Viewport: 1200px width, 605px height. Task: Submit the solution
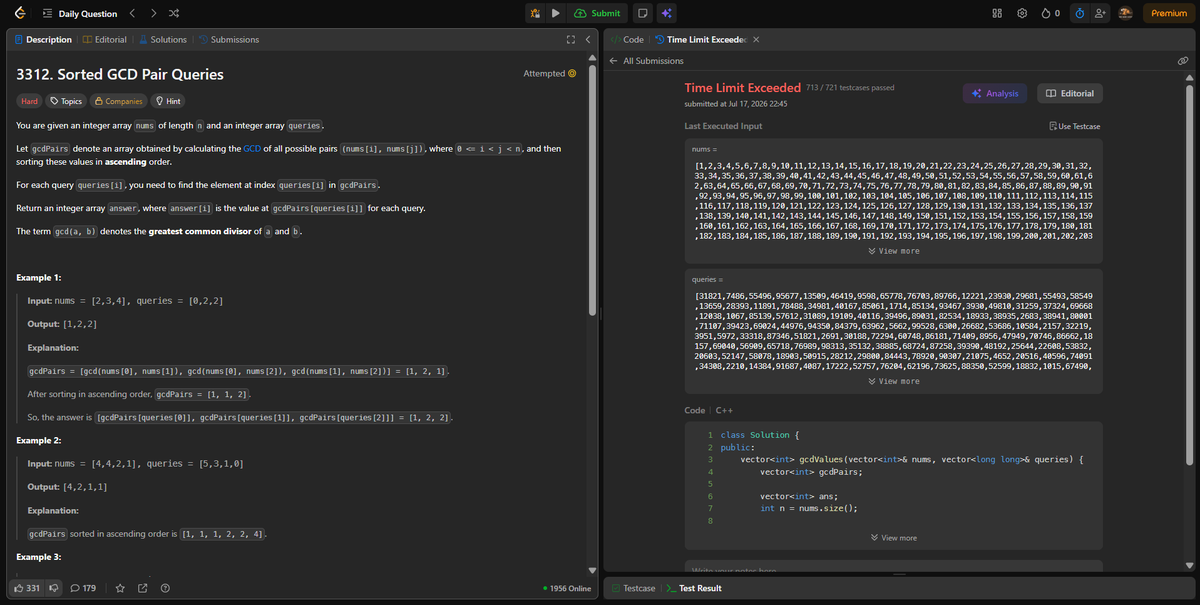[597, 13]
